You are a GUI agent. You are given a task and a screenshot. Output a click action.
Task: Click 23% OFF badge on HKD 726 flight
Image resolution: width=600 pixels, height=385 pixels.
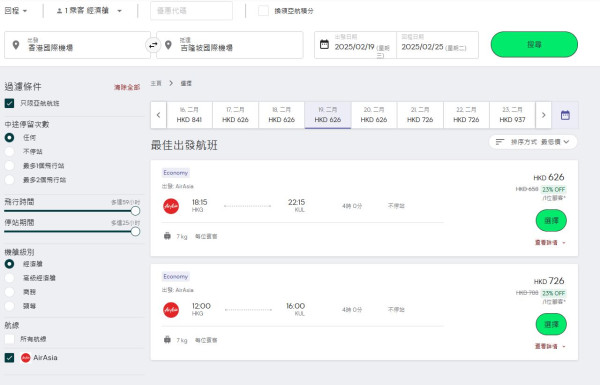[553, 293]
